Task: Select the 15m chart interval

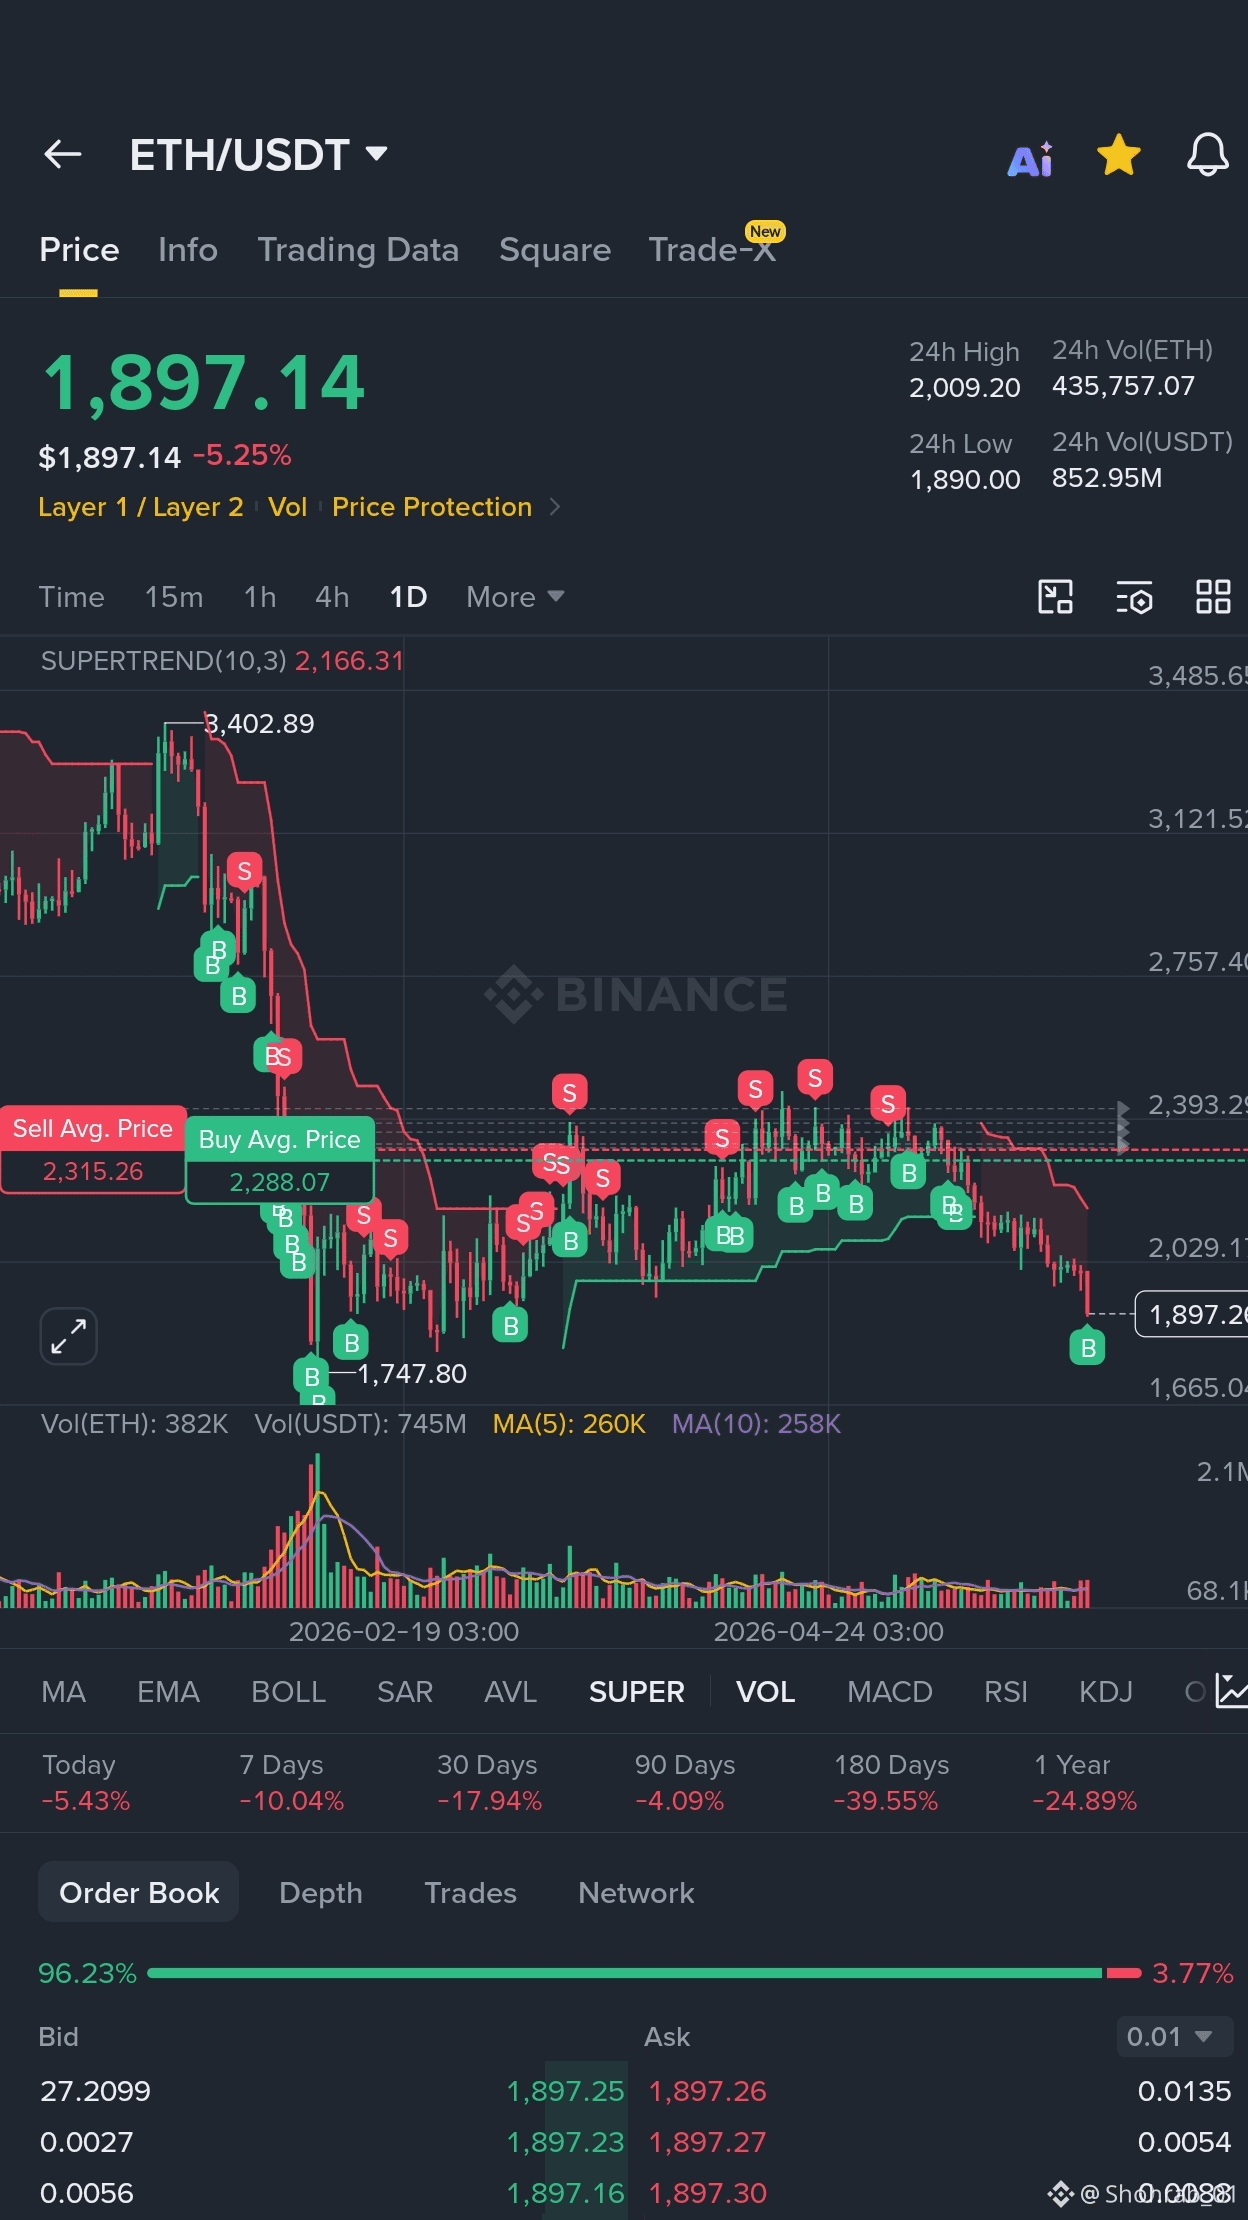Action: [x=174, y=597]
